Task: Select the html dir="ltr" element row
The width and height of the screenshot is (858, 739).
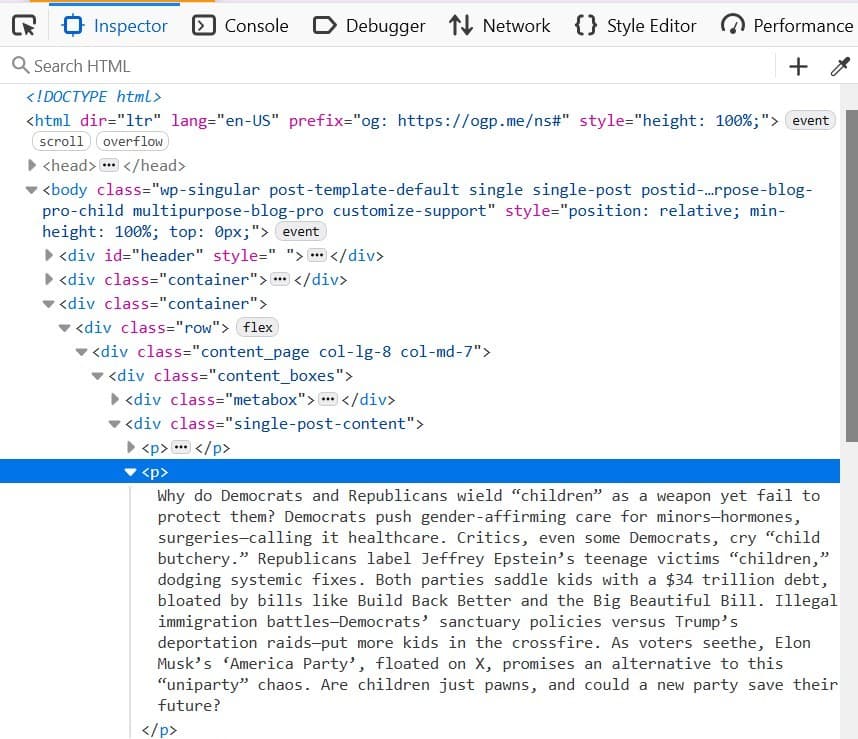Action: 402,120
